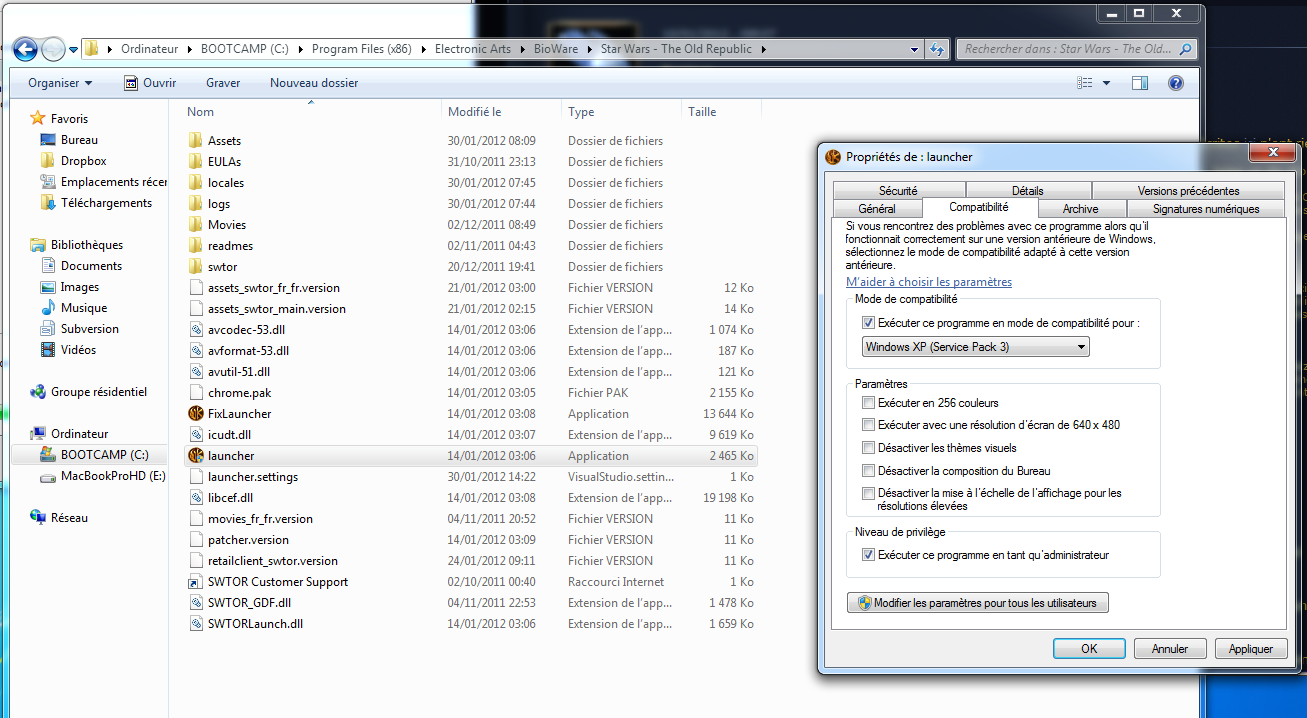Select the SWTOR Customer Support shortcut icon

(195, 582)
